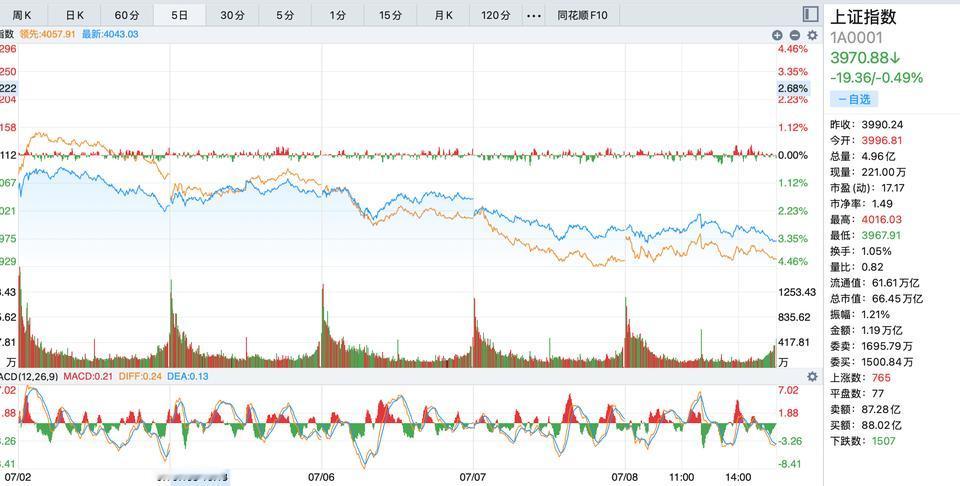Switch to 周K tab
Viewport: 960px width, 486px height.
coord(22,15)
